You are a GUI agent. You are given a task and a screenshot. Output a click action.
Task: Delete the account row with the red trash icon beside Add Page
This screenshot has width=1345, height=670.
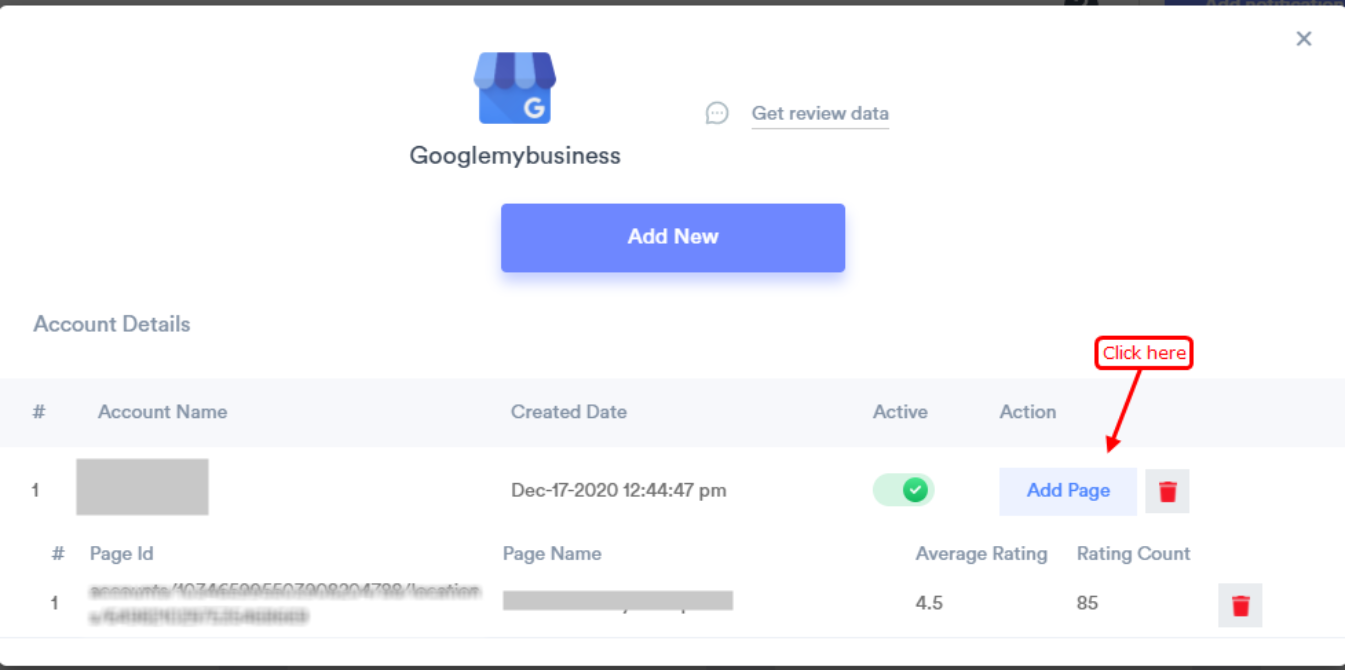[x=1167, y=491]
